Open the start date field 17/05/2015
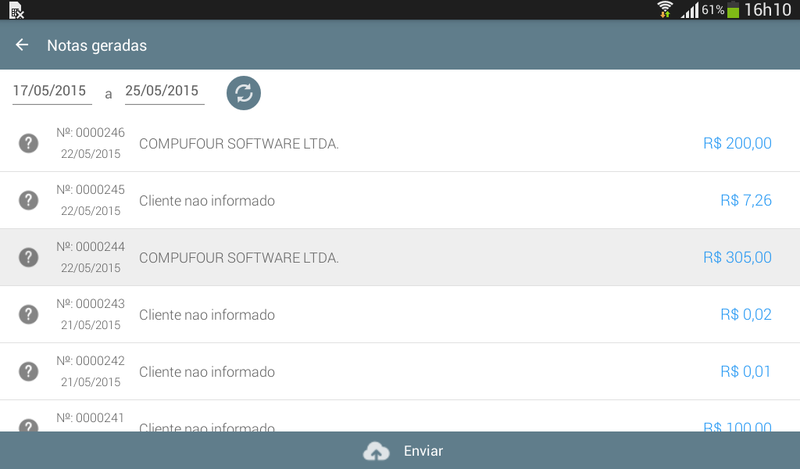Viewport: 800px width, 469px height. [51, 91]
